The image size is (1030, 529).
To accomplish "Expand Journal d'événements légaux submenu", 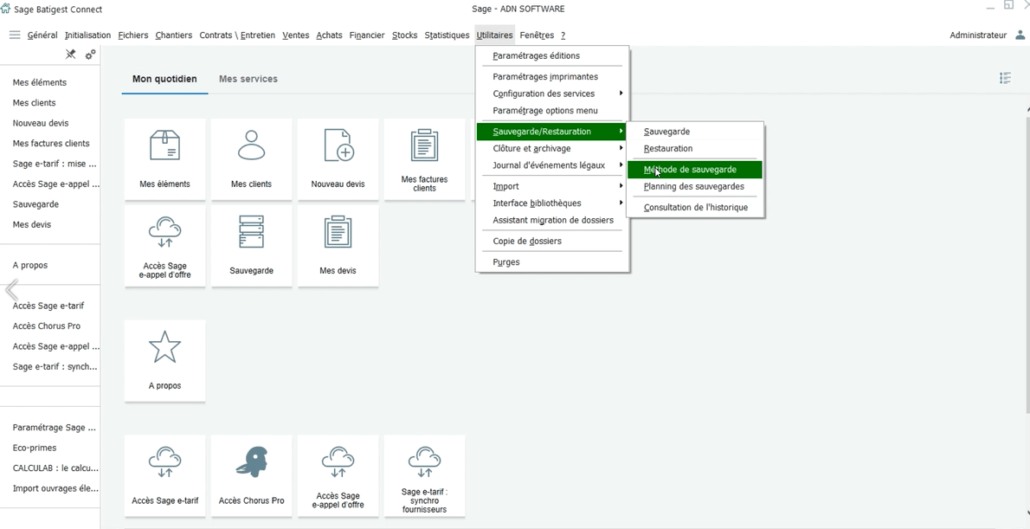I will (x=552, y=166).
